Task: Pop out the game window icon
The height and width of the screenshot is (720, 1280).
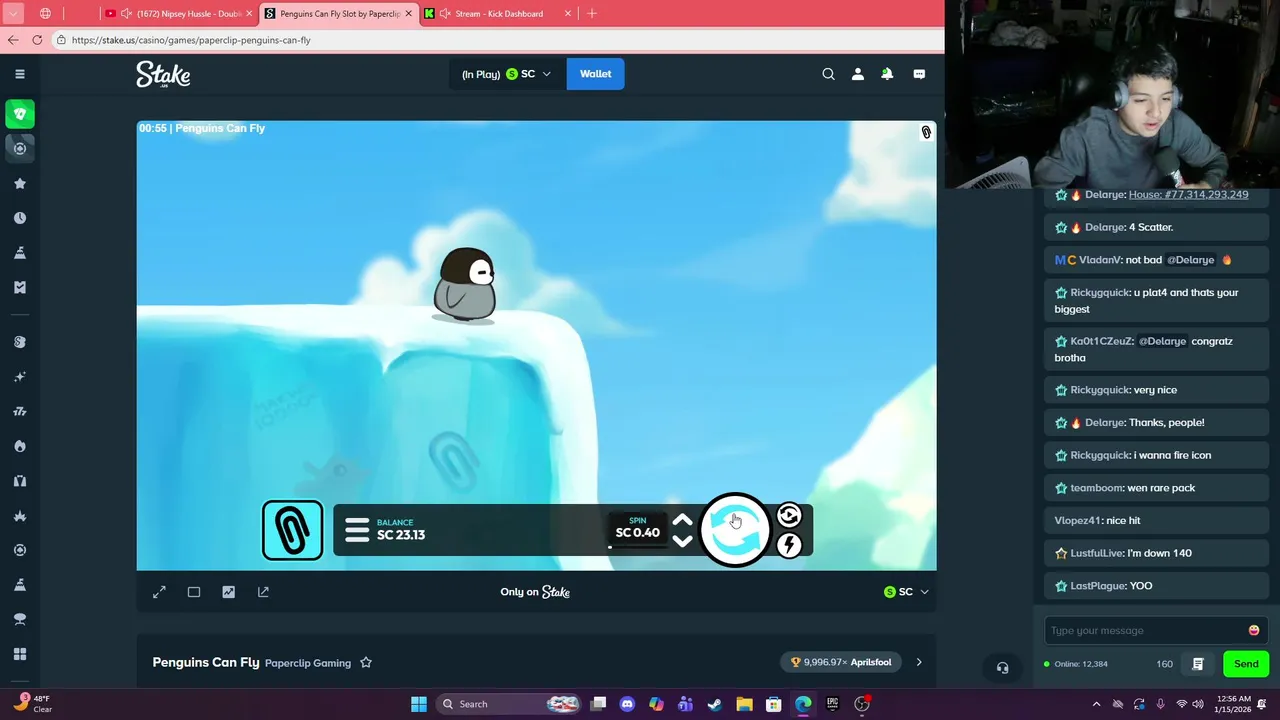Action: (263, 592)
